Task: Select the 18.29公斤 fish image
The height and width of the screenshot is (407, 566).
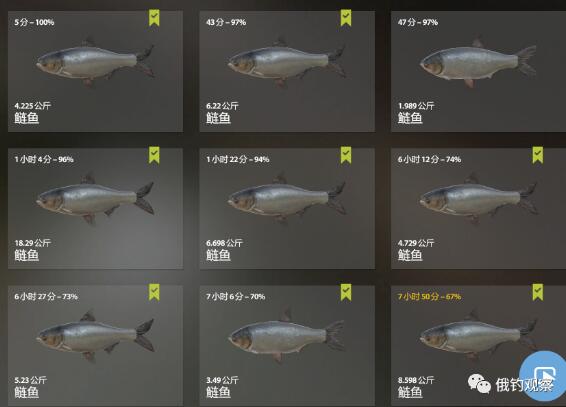Action: point(95,199)
